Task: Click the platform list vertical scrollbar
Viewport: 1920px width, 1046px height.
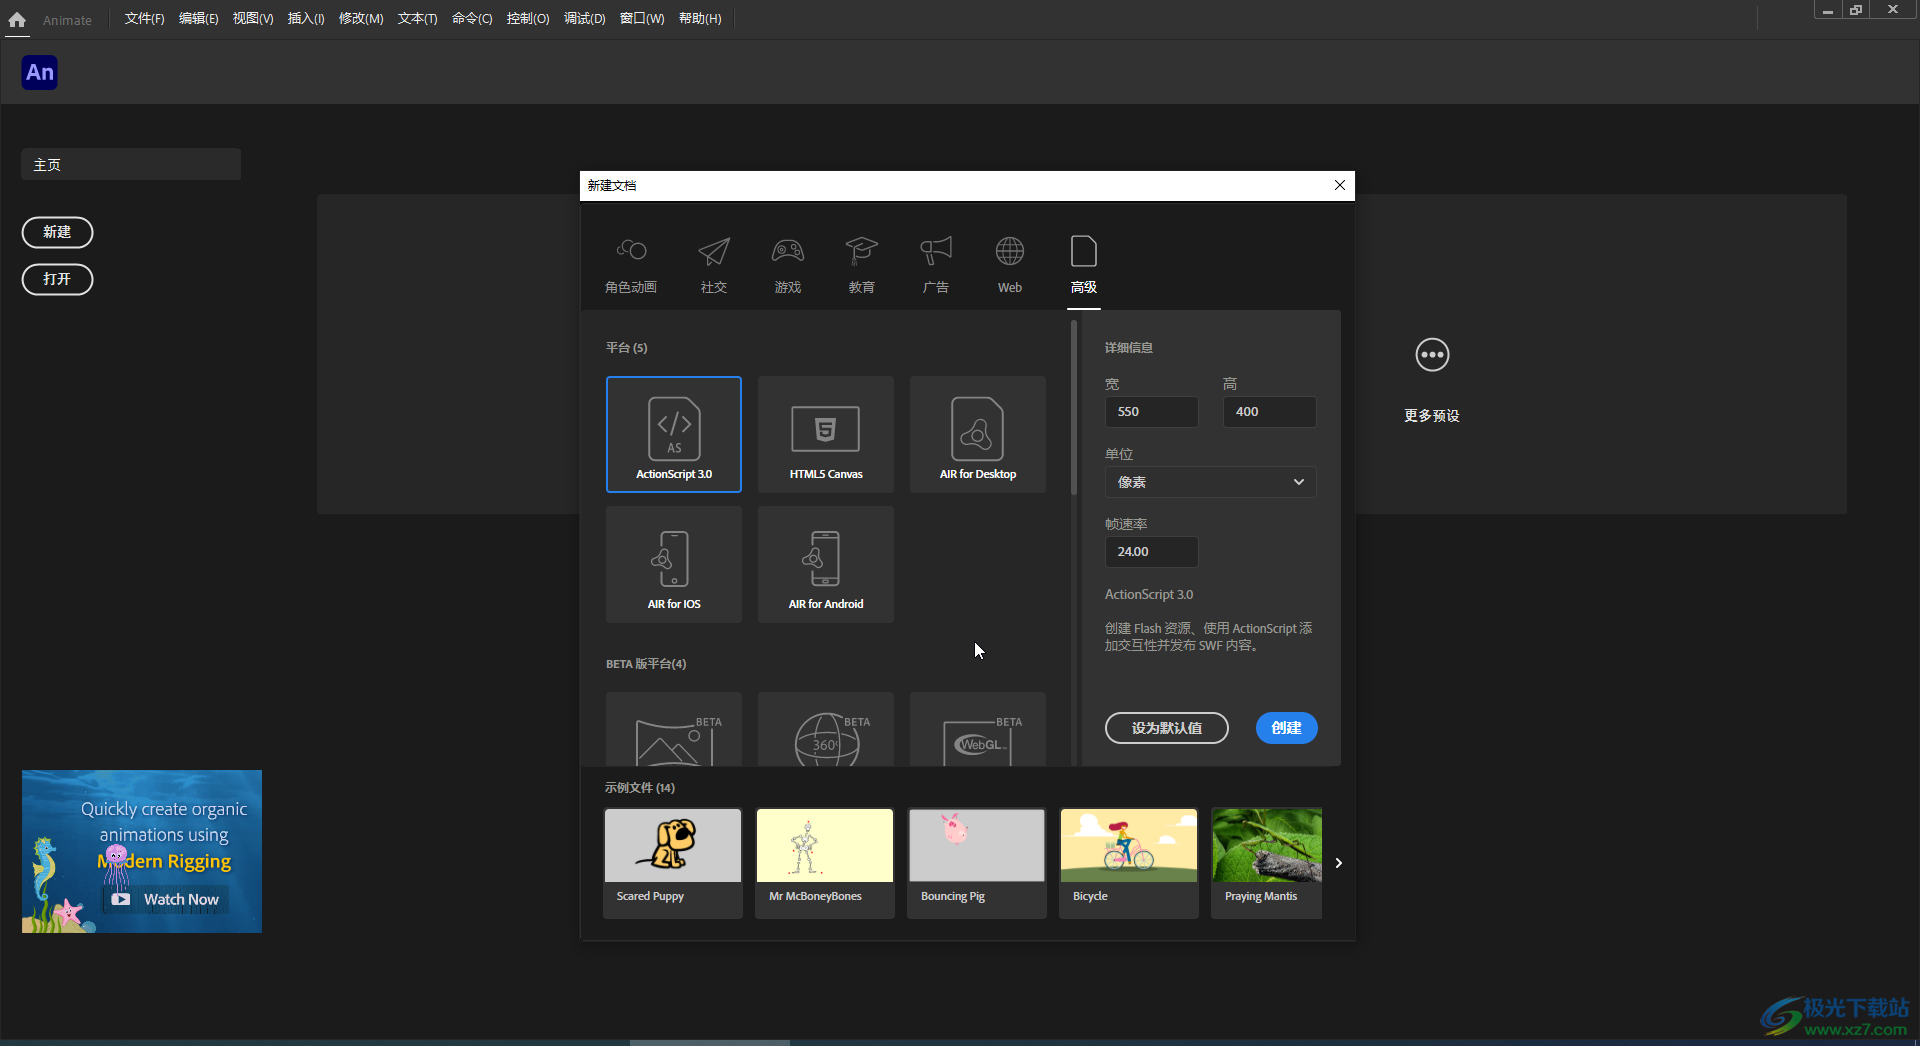Action: (1073, 408)
